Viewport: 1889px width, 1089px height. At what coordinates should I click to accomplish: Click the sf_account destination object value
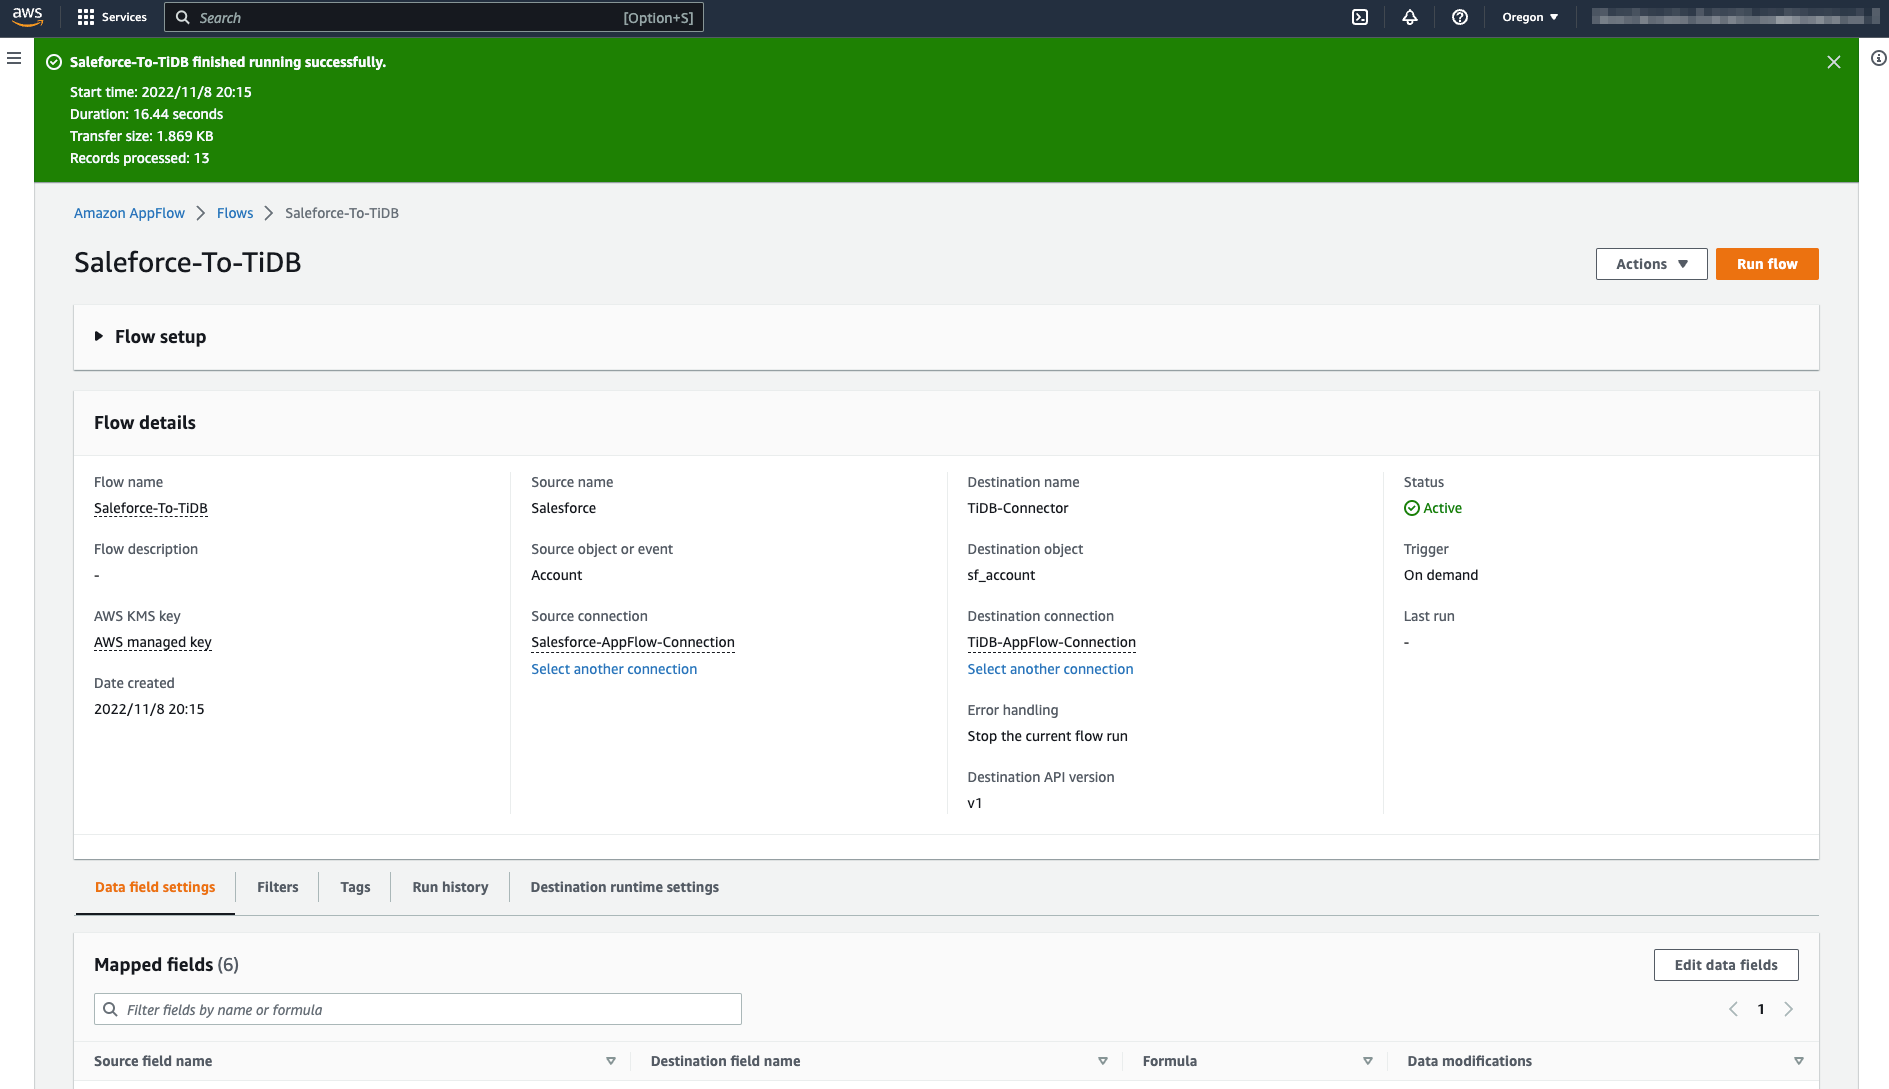[x=1001, y=575]
